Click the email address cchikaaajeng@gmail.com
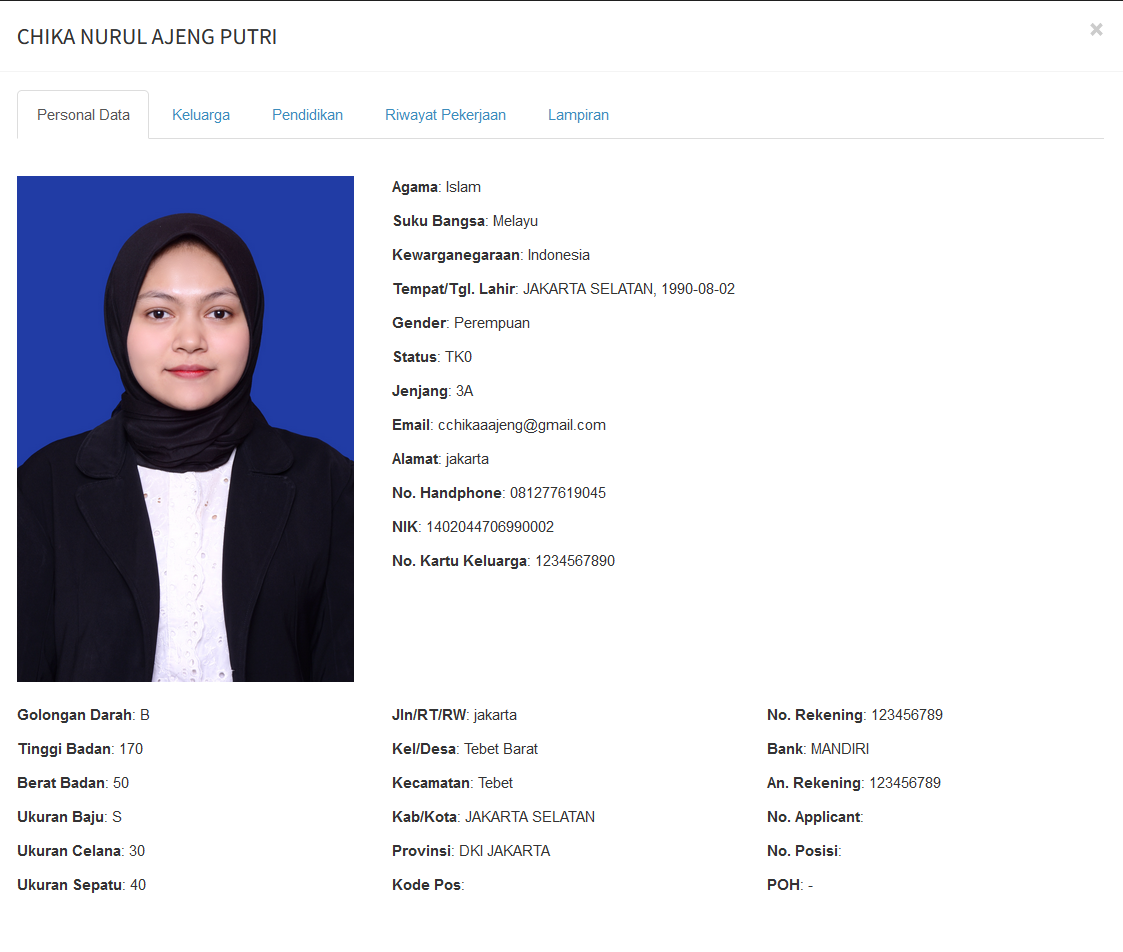The height and width of the screenshot is (952, 1123). [521, 425]
